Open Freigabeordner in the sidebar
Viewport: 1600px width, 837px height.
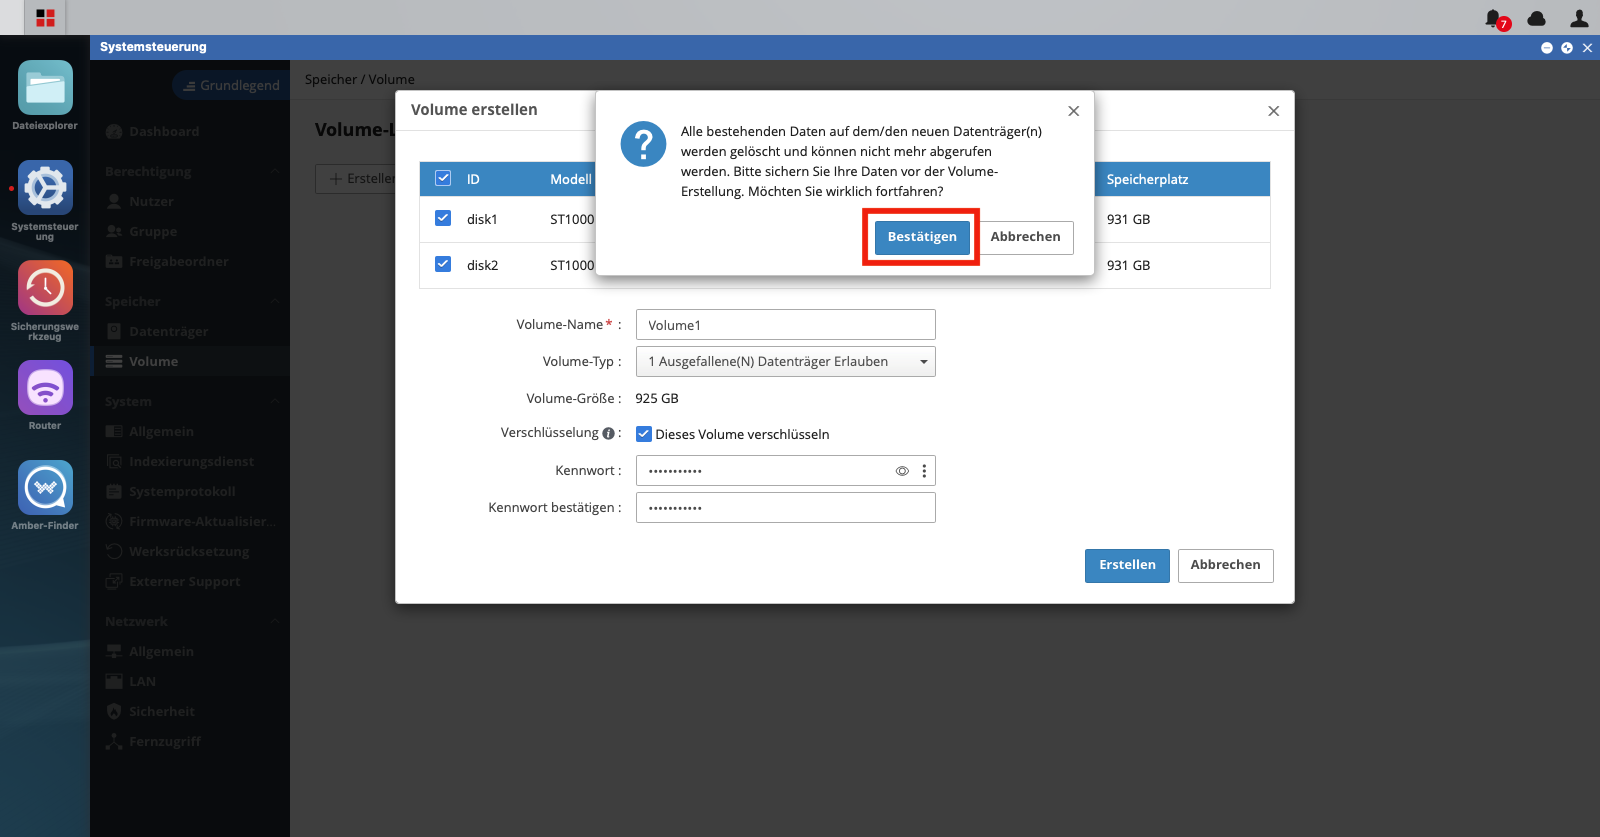[190, 261]
